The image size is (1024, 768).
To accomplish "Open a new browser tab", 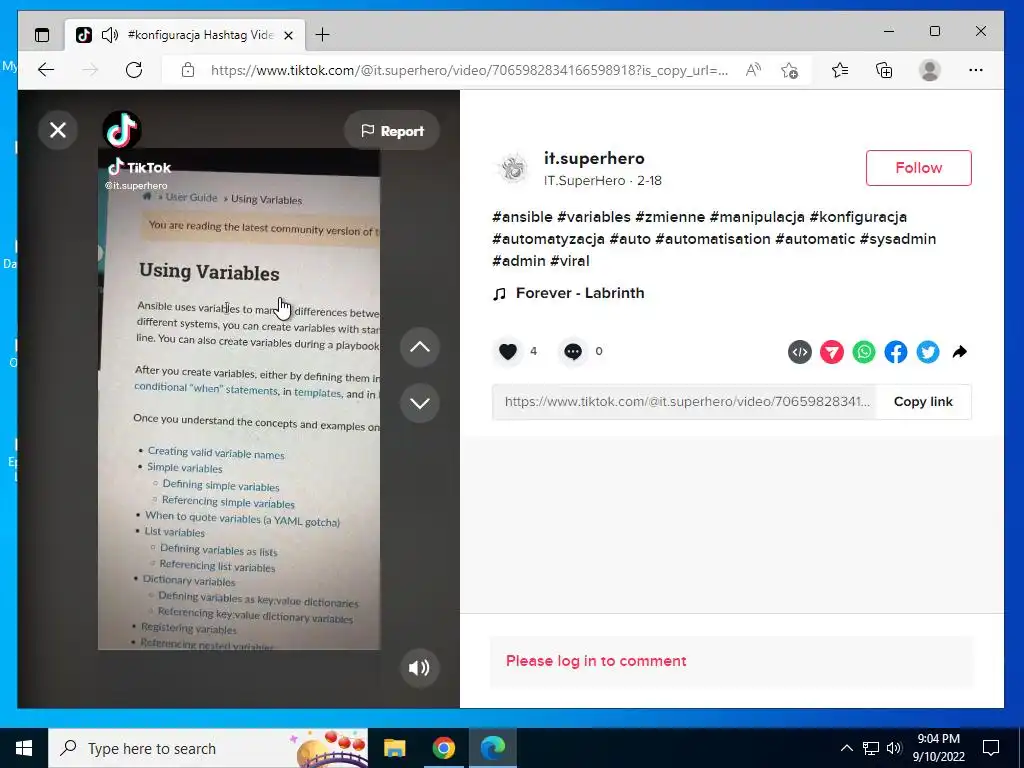I will 322,35.
